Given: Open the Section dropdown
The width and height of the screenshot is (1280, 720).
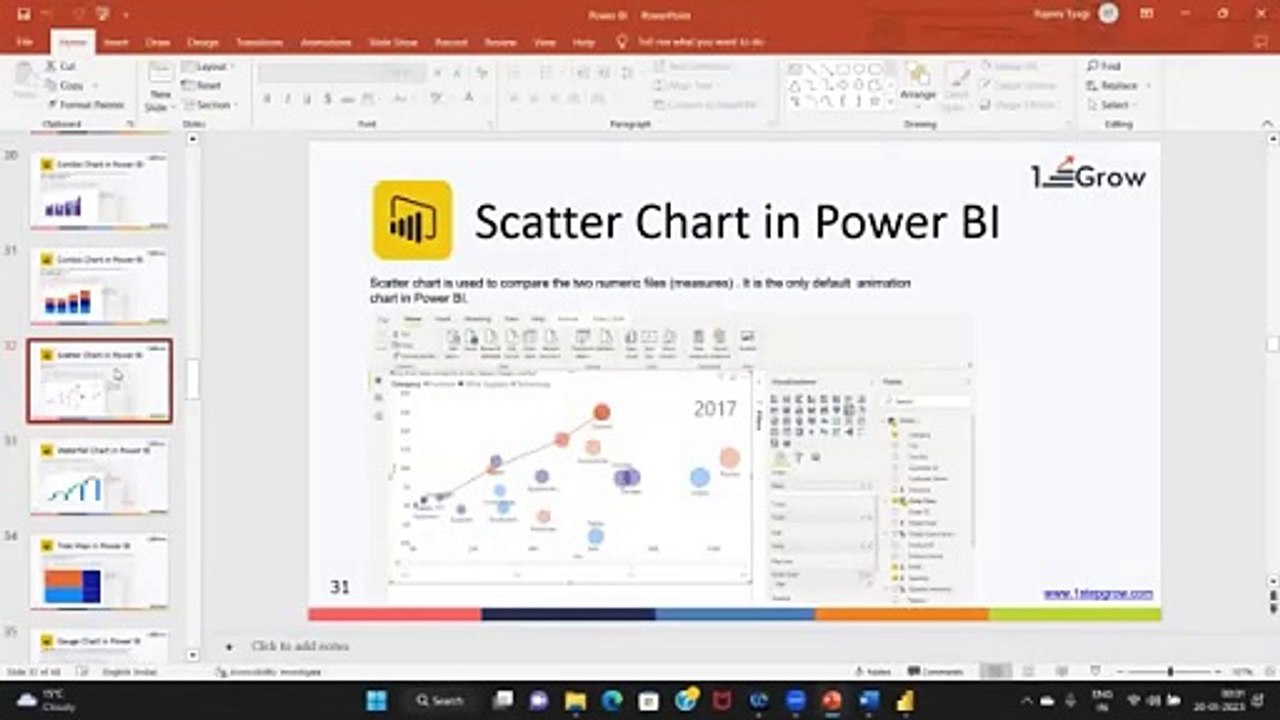Looking at the screenshot, I should coord(210,105).
